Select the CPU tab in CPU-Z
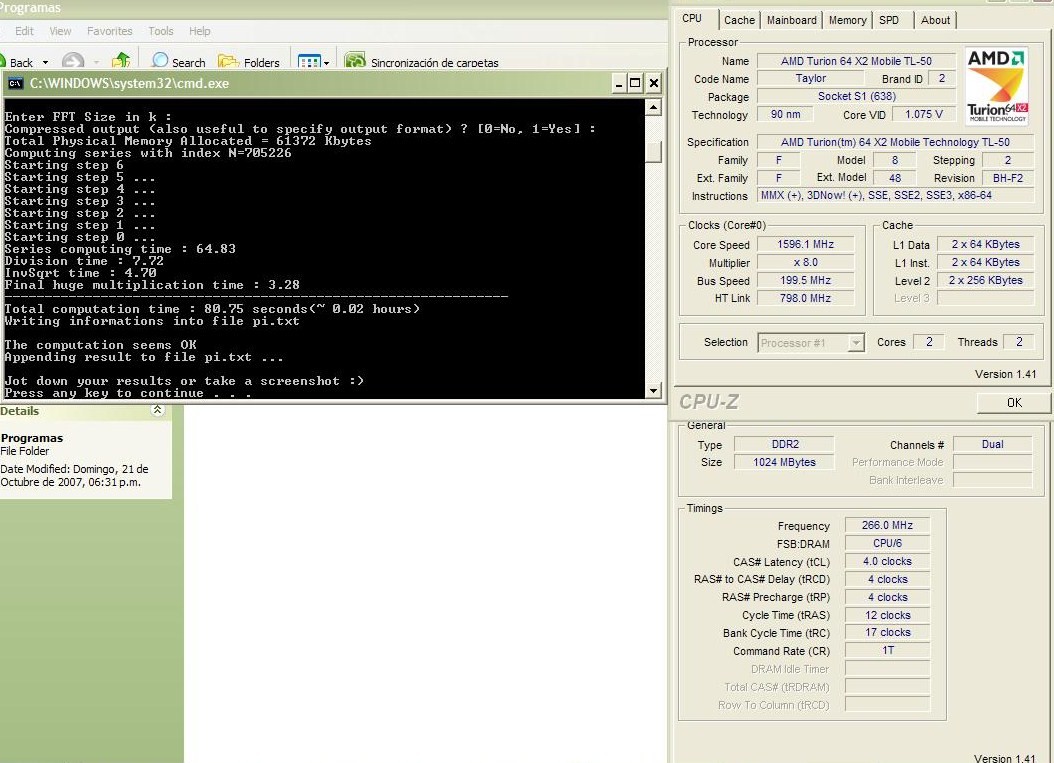 [692, 18]
